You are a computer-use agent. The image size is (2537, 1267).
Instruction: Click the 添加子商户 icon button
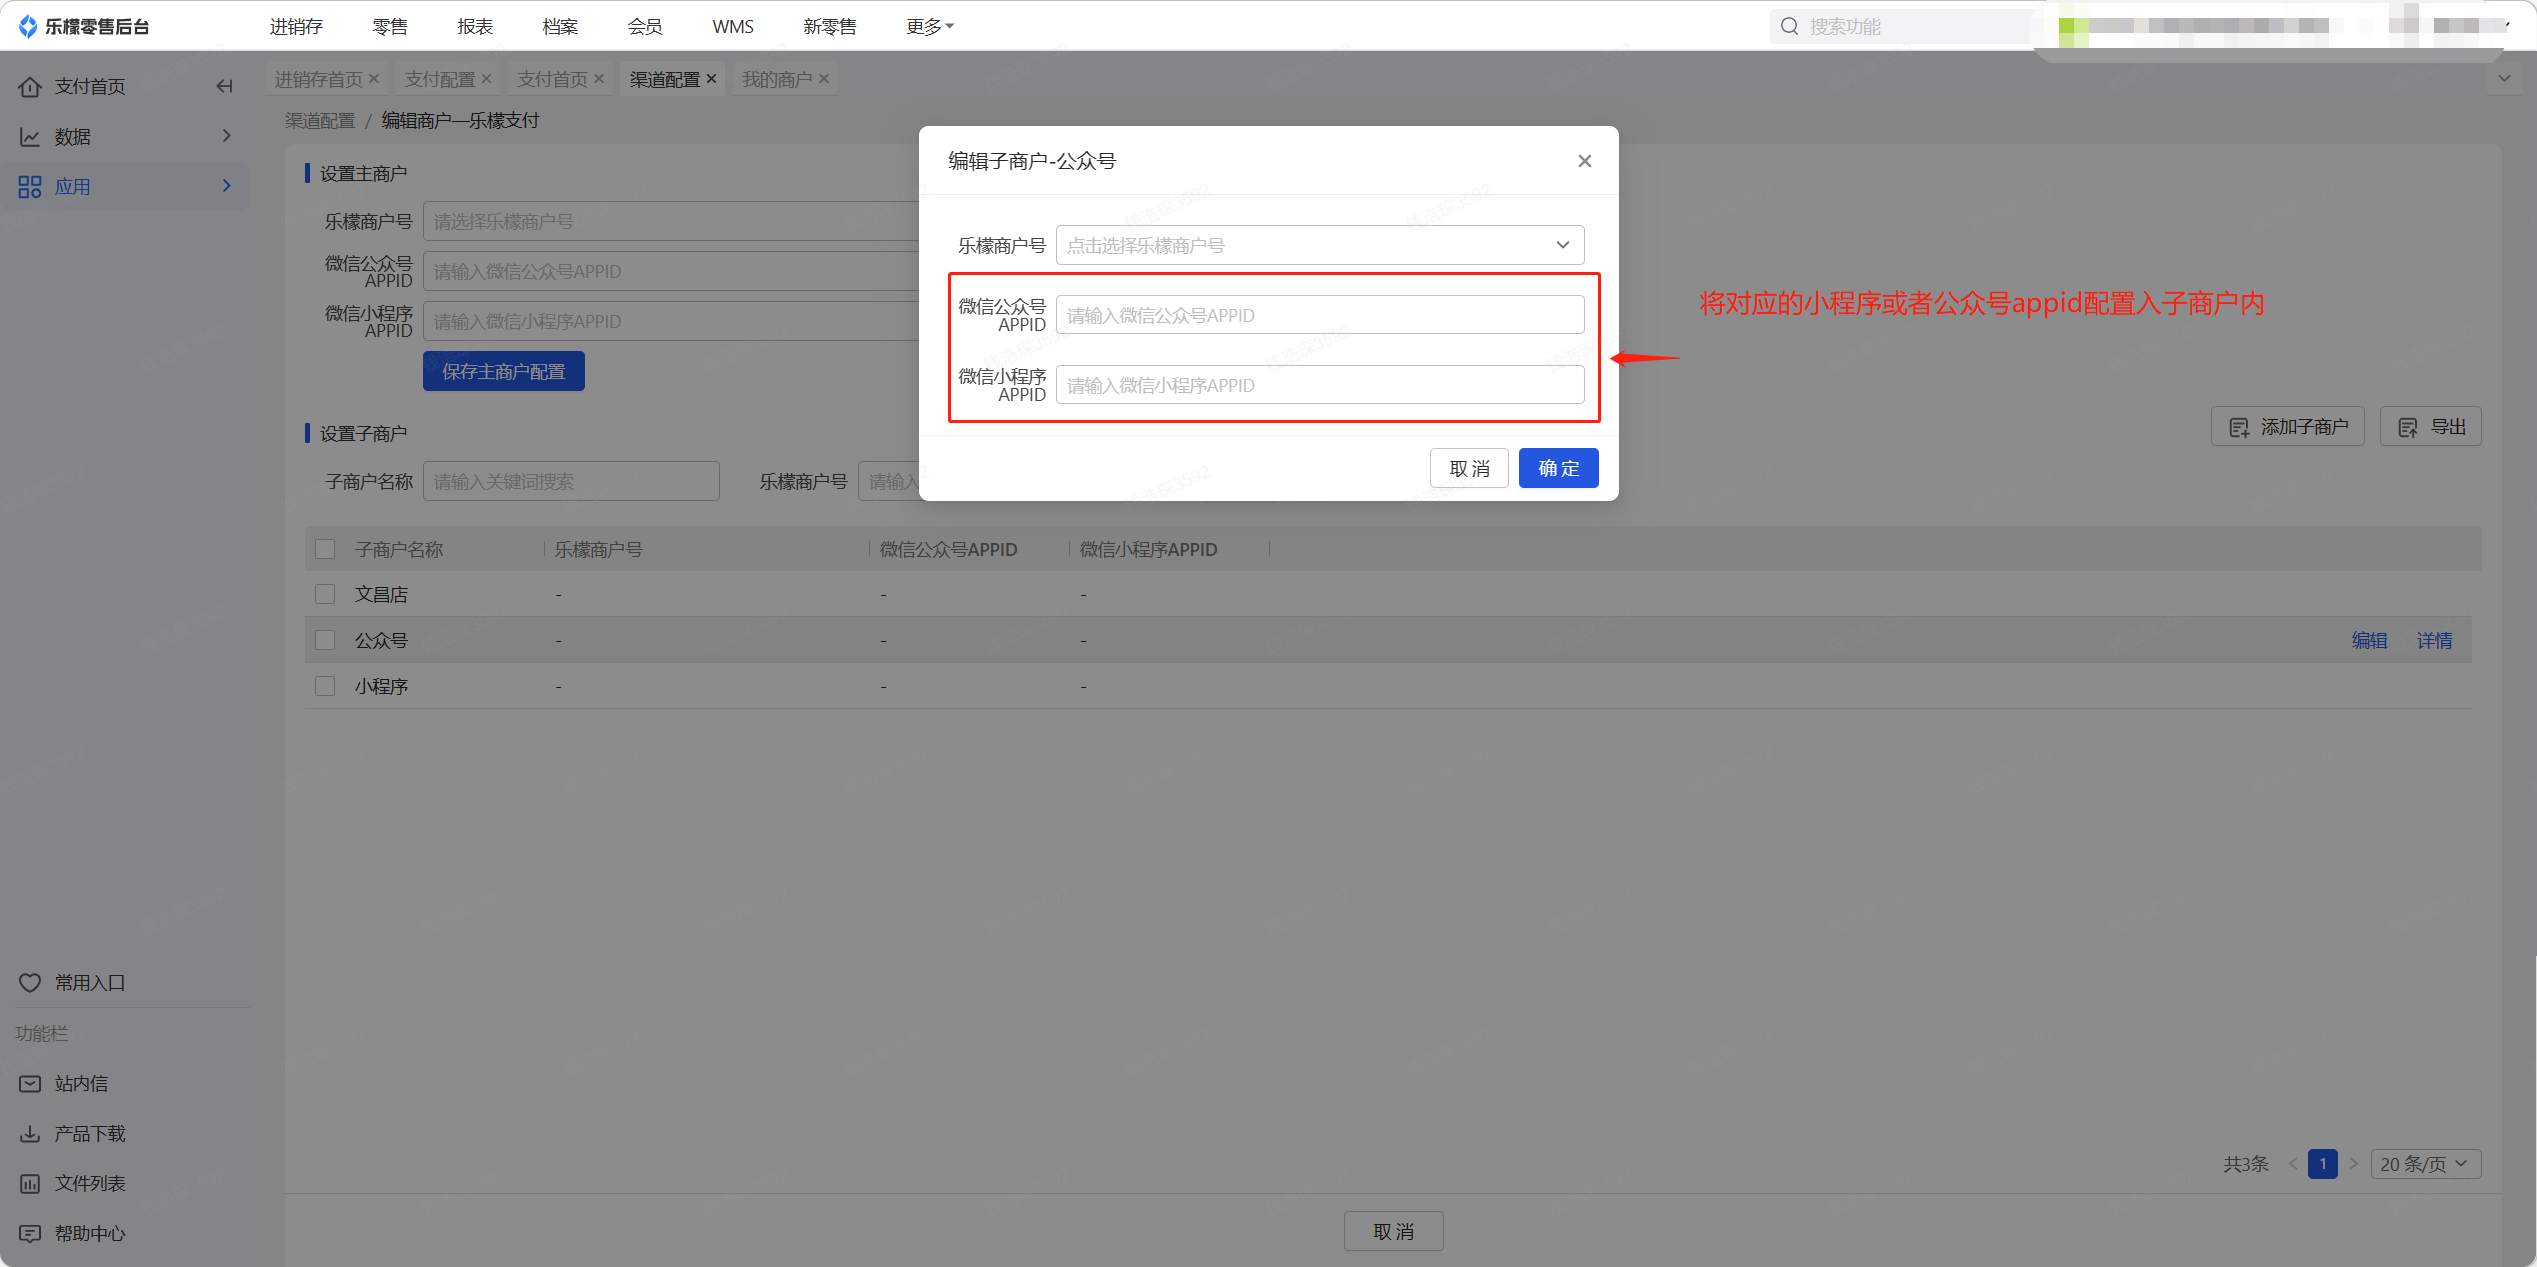coord(2287,427)
